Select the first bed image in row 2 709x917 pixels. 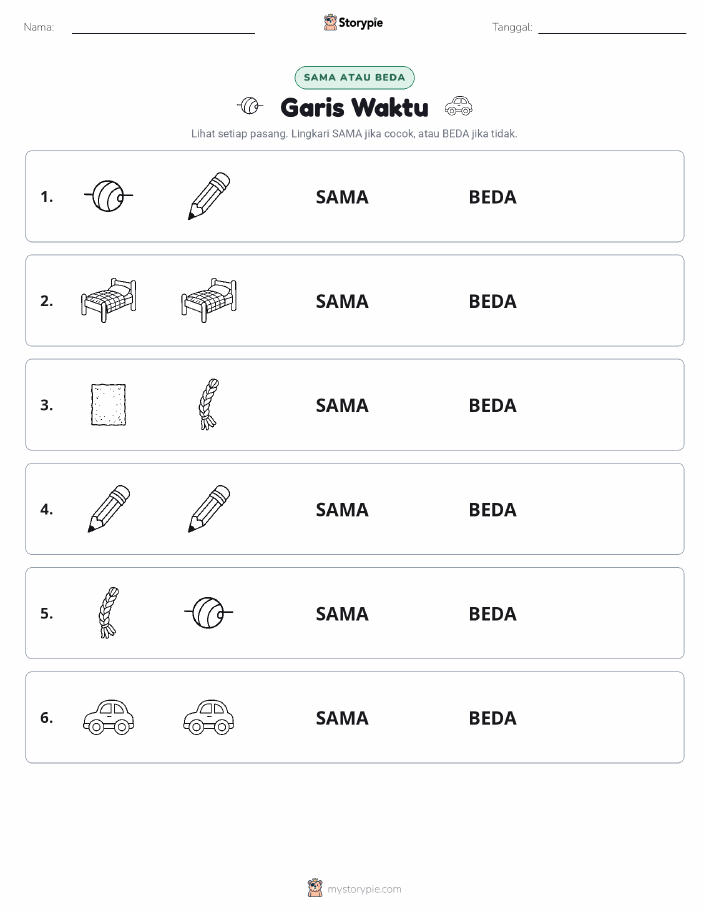pyautogui.click(x=109, y=300)
